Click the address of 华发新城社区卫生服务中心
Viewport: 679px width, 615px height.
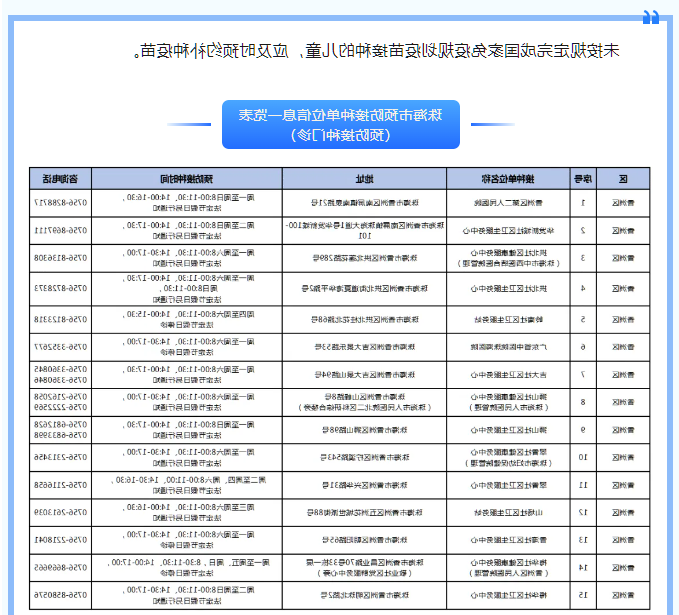tap(364, 230)
